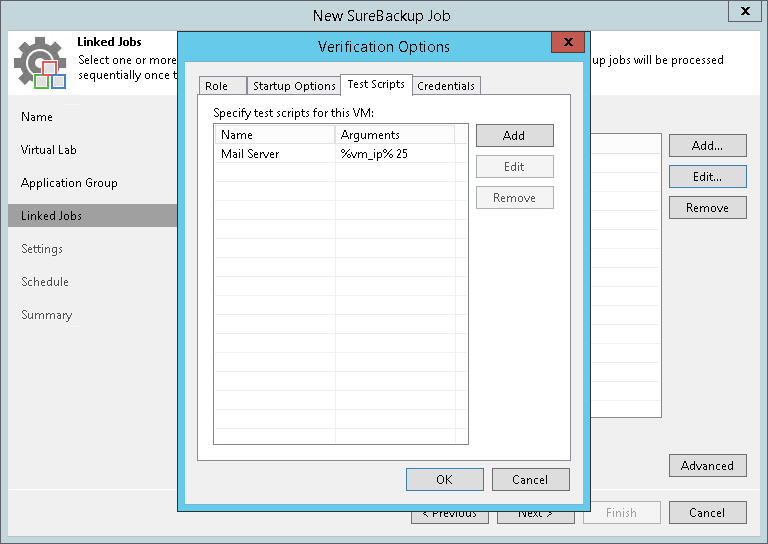Close the Verification Options dialog
Viewport: 768px width, 544px height.
pos(568,42)
